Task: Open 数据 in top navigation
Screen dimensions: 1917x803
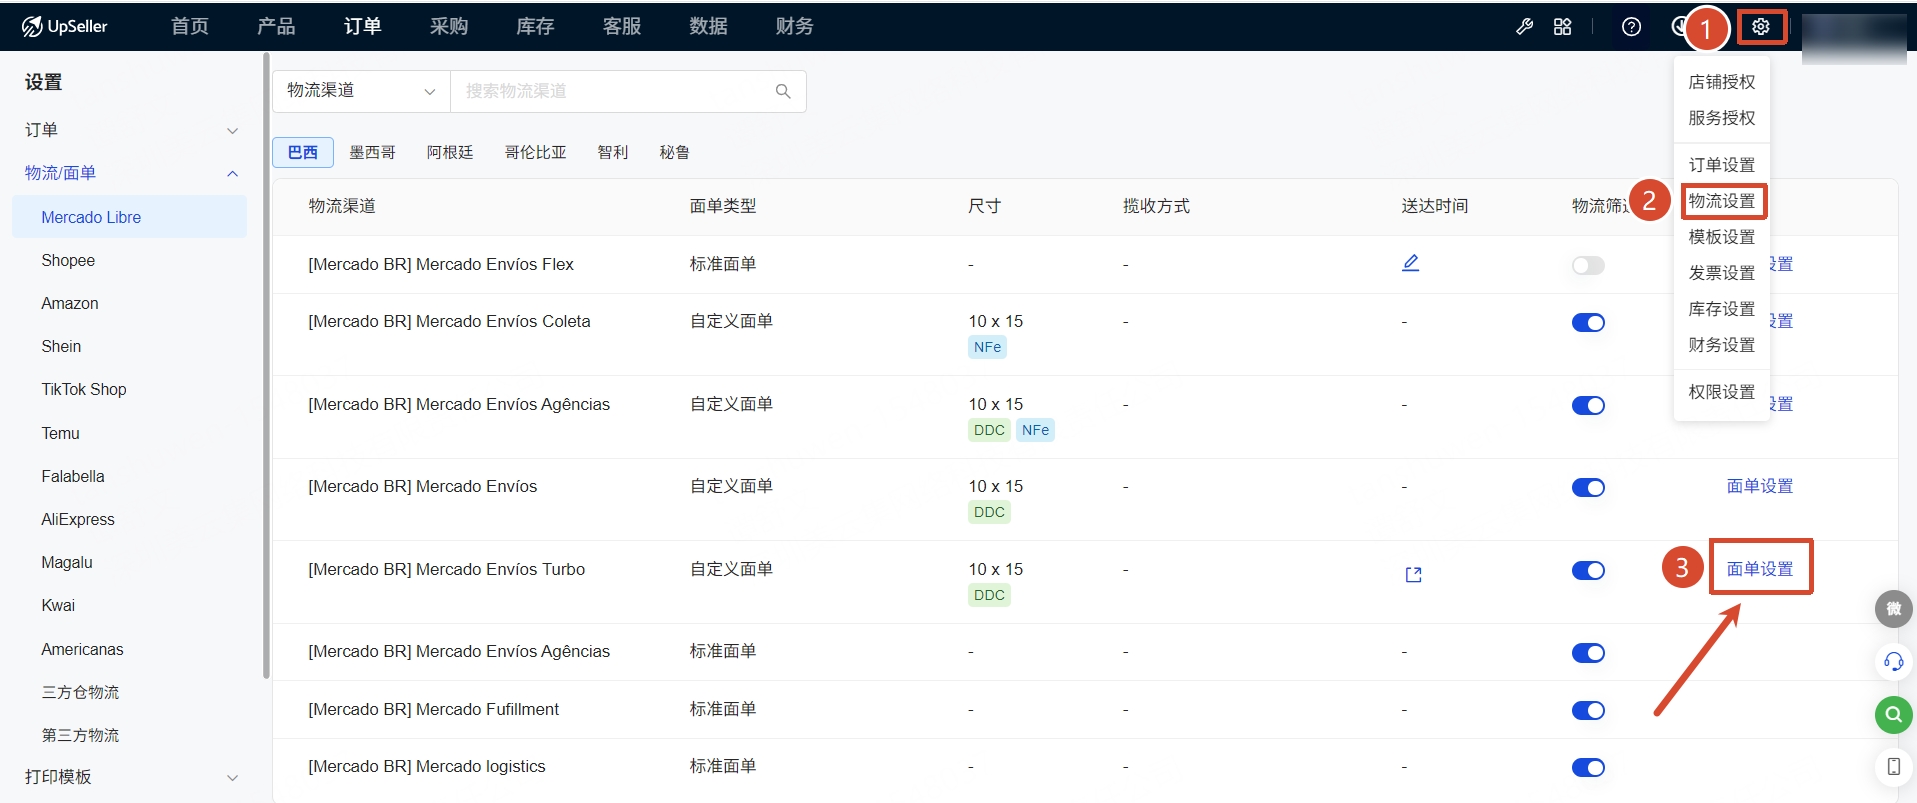Action: (708, 26)
